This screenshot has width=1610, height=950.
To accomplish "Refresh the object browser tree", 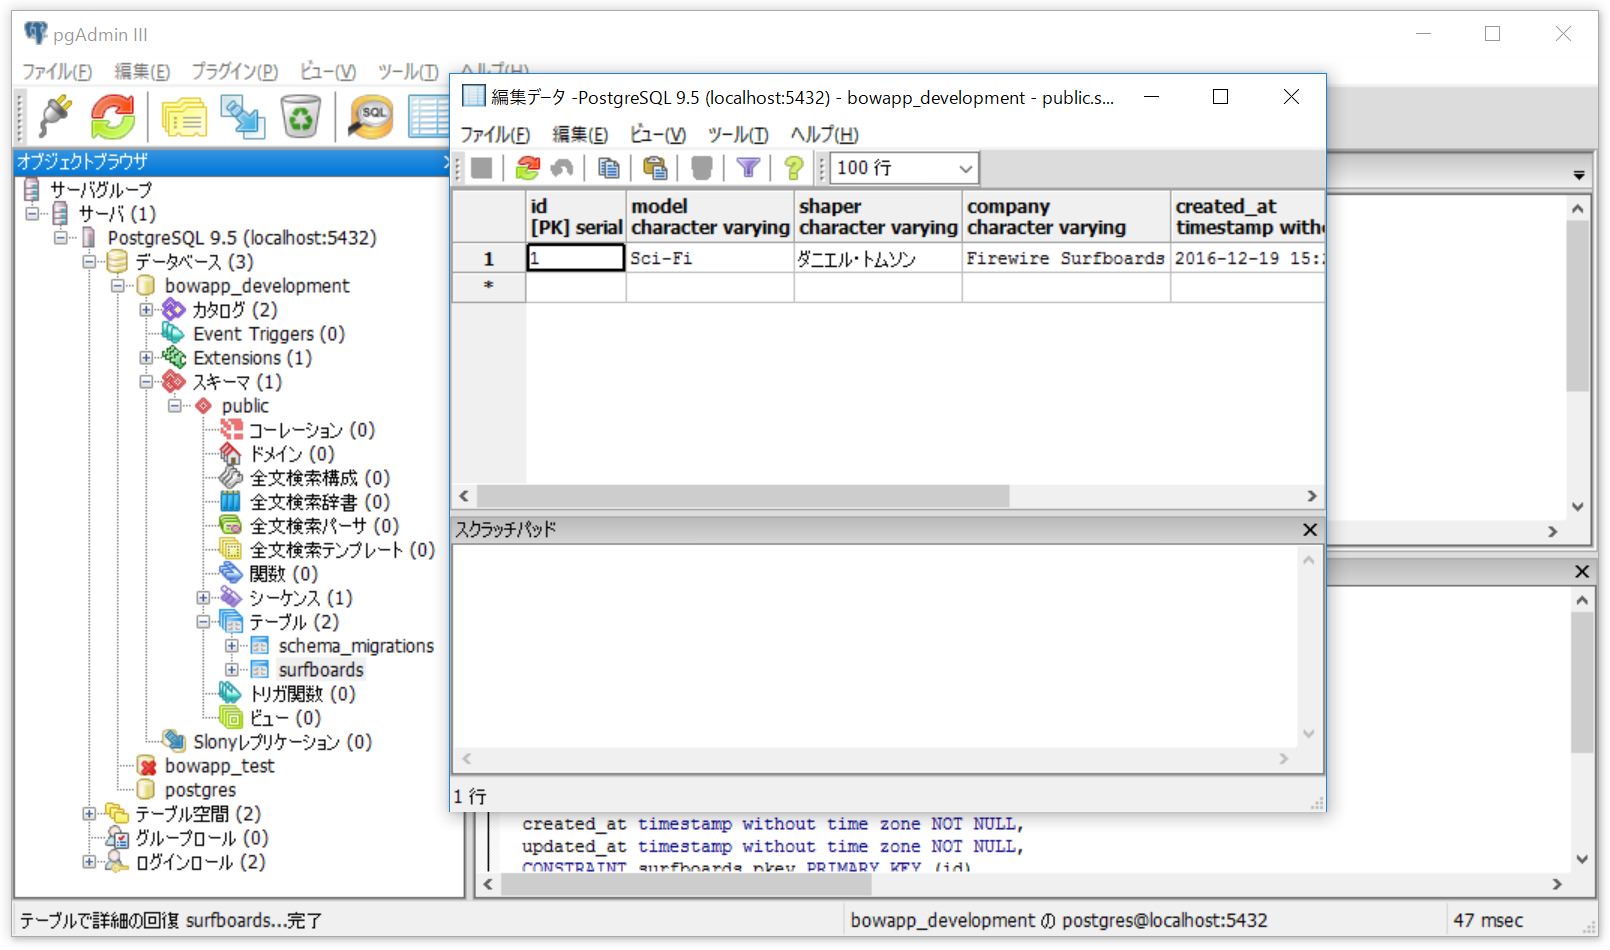I will tap(112, 115).
